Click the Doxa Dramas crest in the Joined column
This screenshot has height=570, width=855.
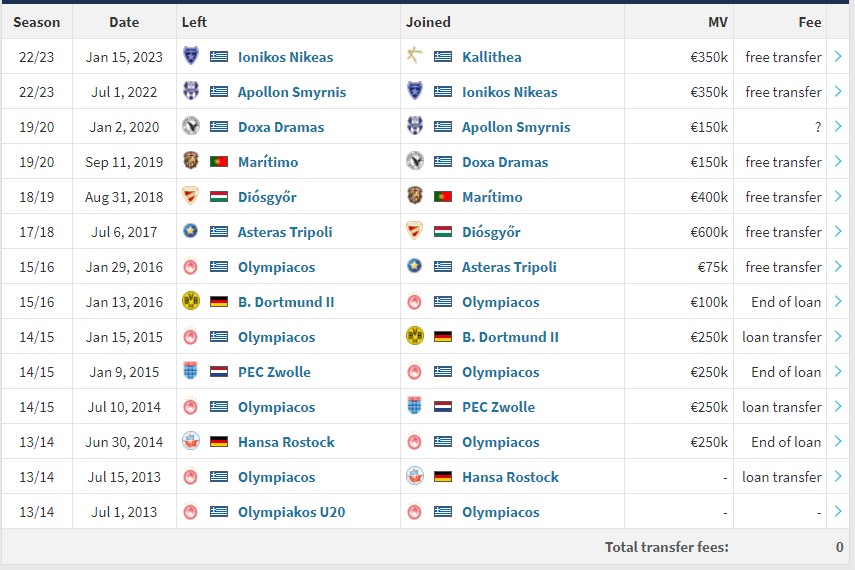coord(414,161)
